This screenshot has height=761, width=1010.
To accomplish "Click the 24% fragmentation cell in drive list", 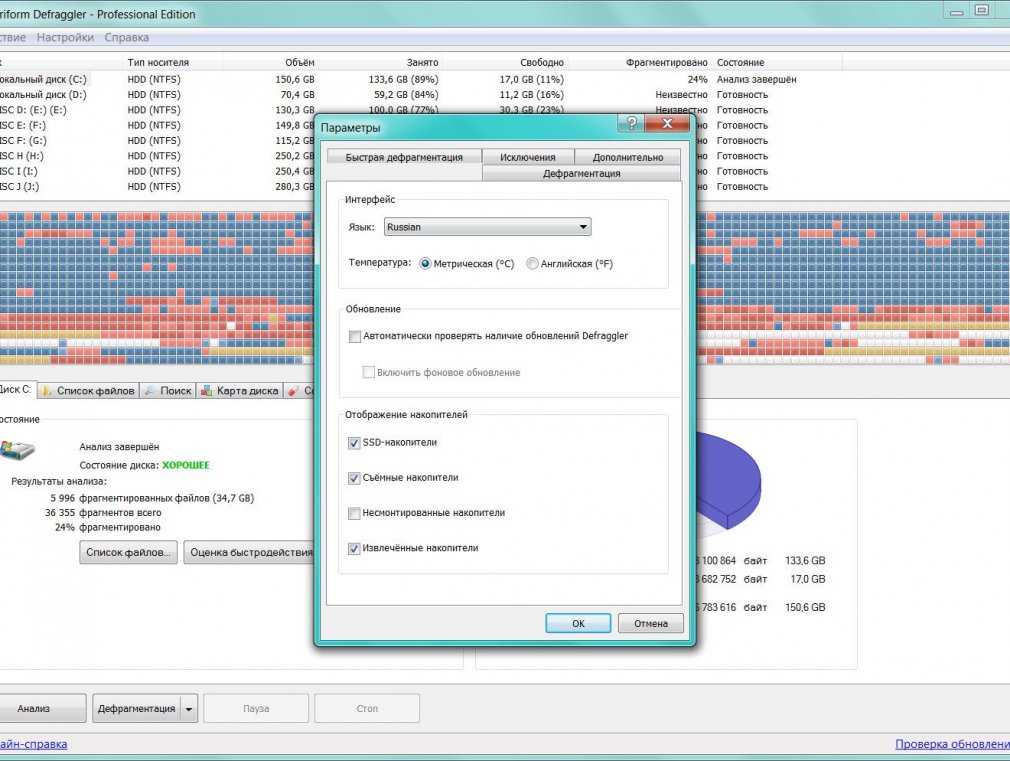I will 697,79.
